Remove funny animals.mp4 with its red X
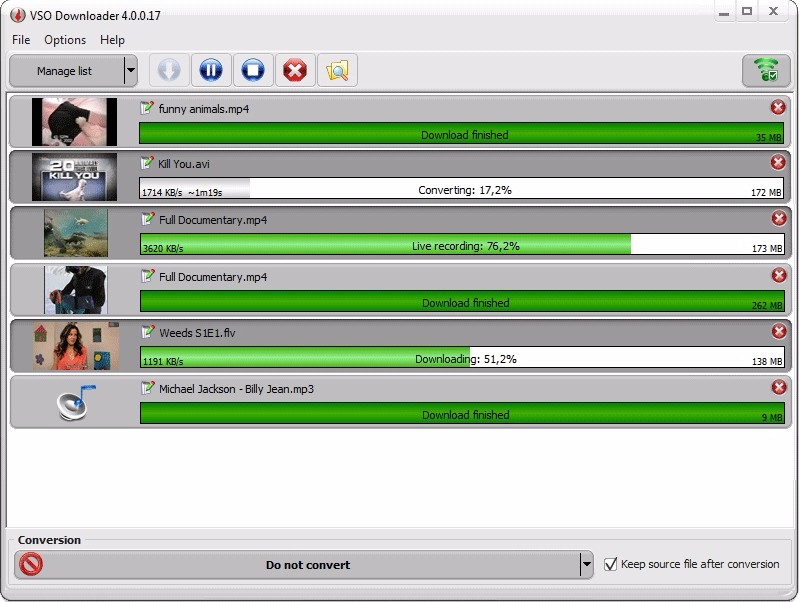The width and height of the screenshot is (799, 602). (x=778, y=108)
